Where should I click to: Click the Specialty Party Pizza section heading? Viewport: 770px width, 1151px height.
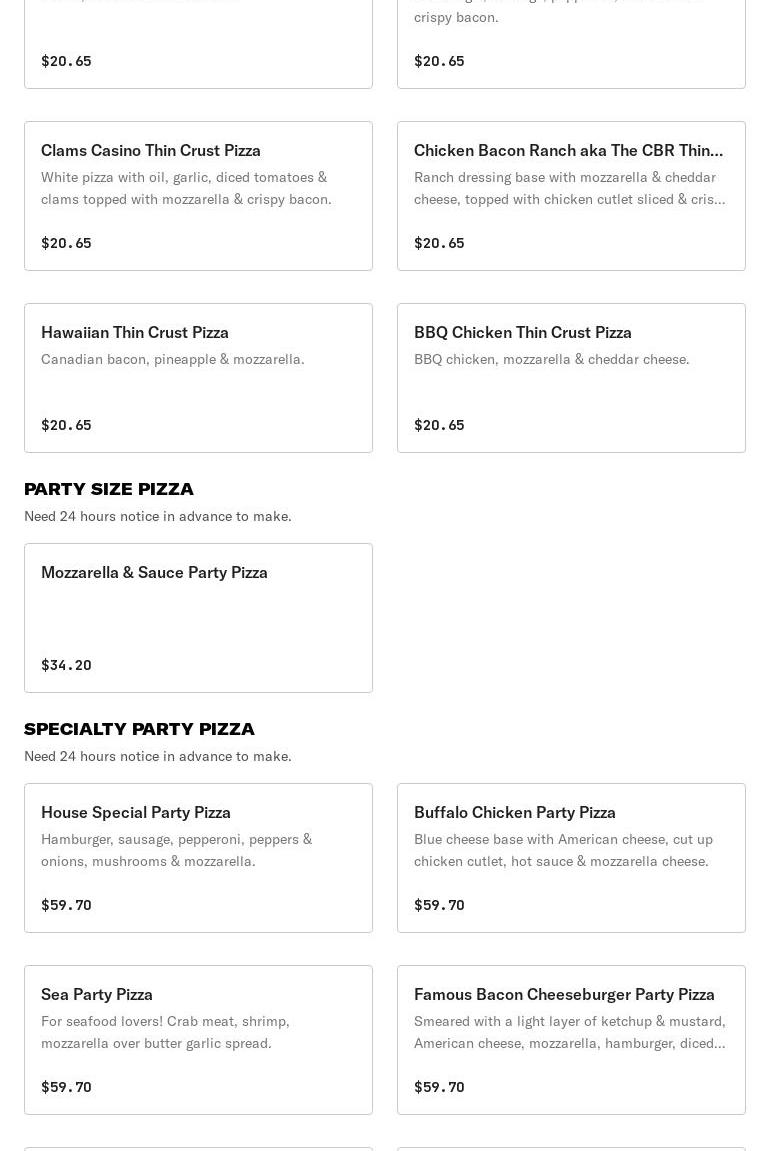[x=139, y=729]
